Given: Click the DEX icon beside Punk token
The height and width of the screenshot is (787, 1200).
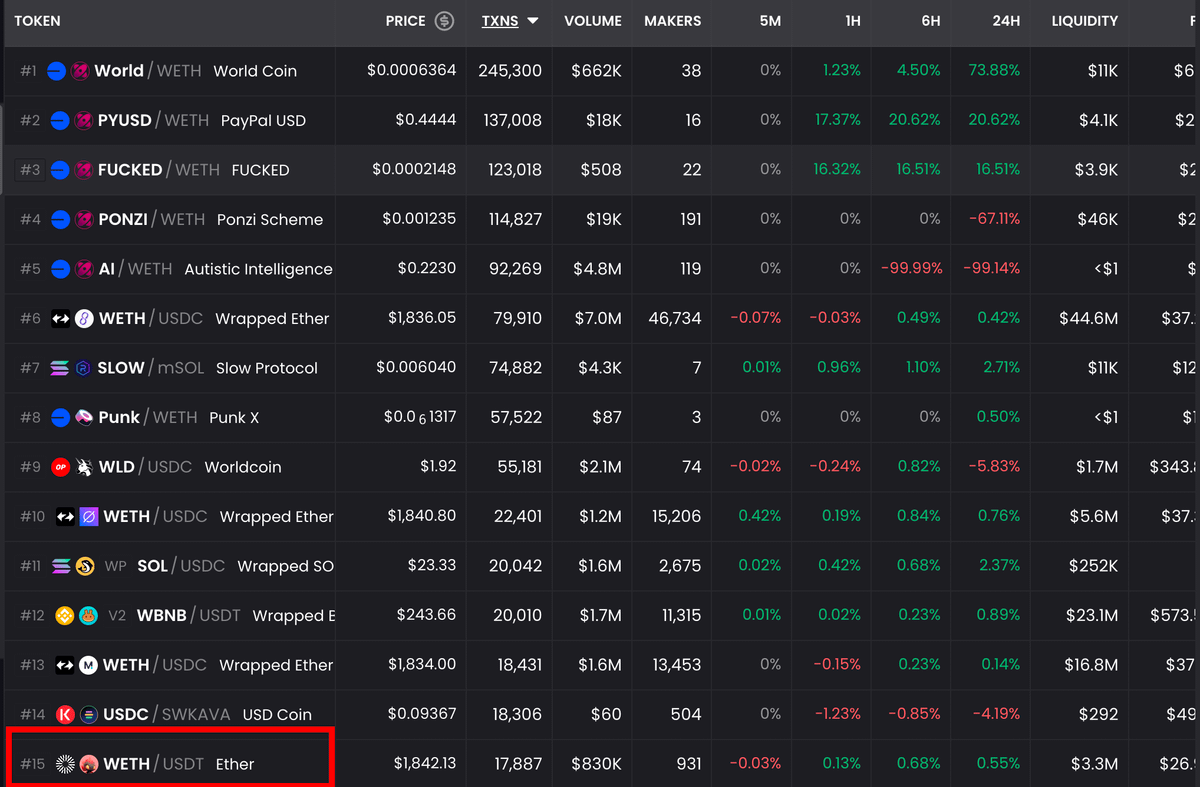Looking at the screenshot, I should click(x=84, y=417).
